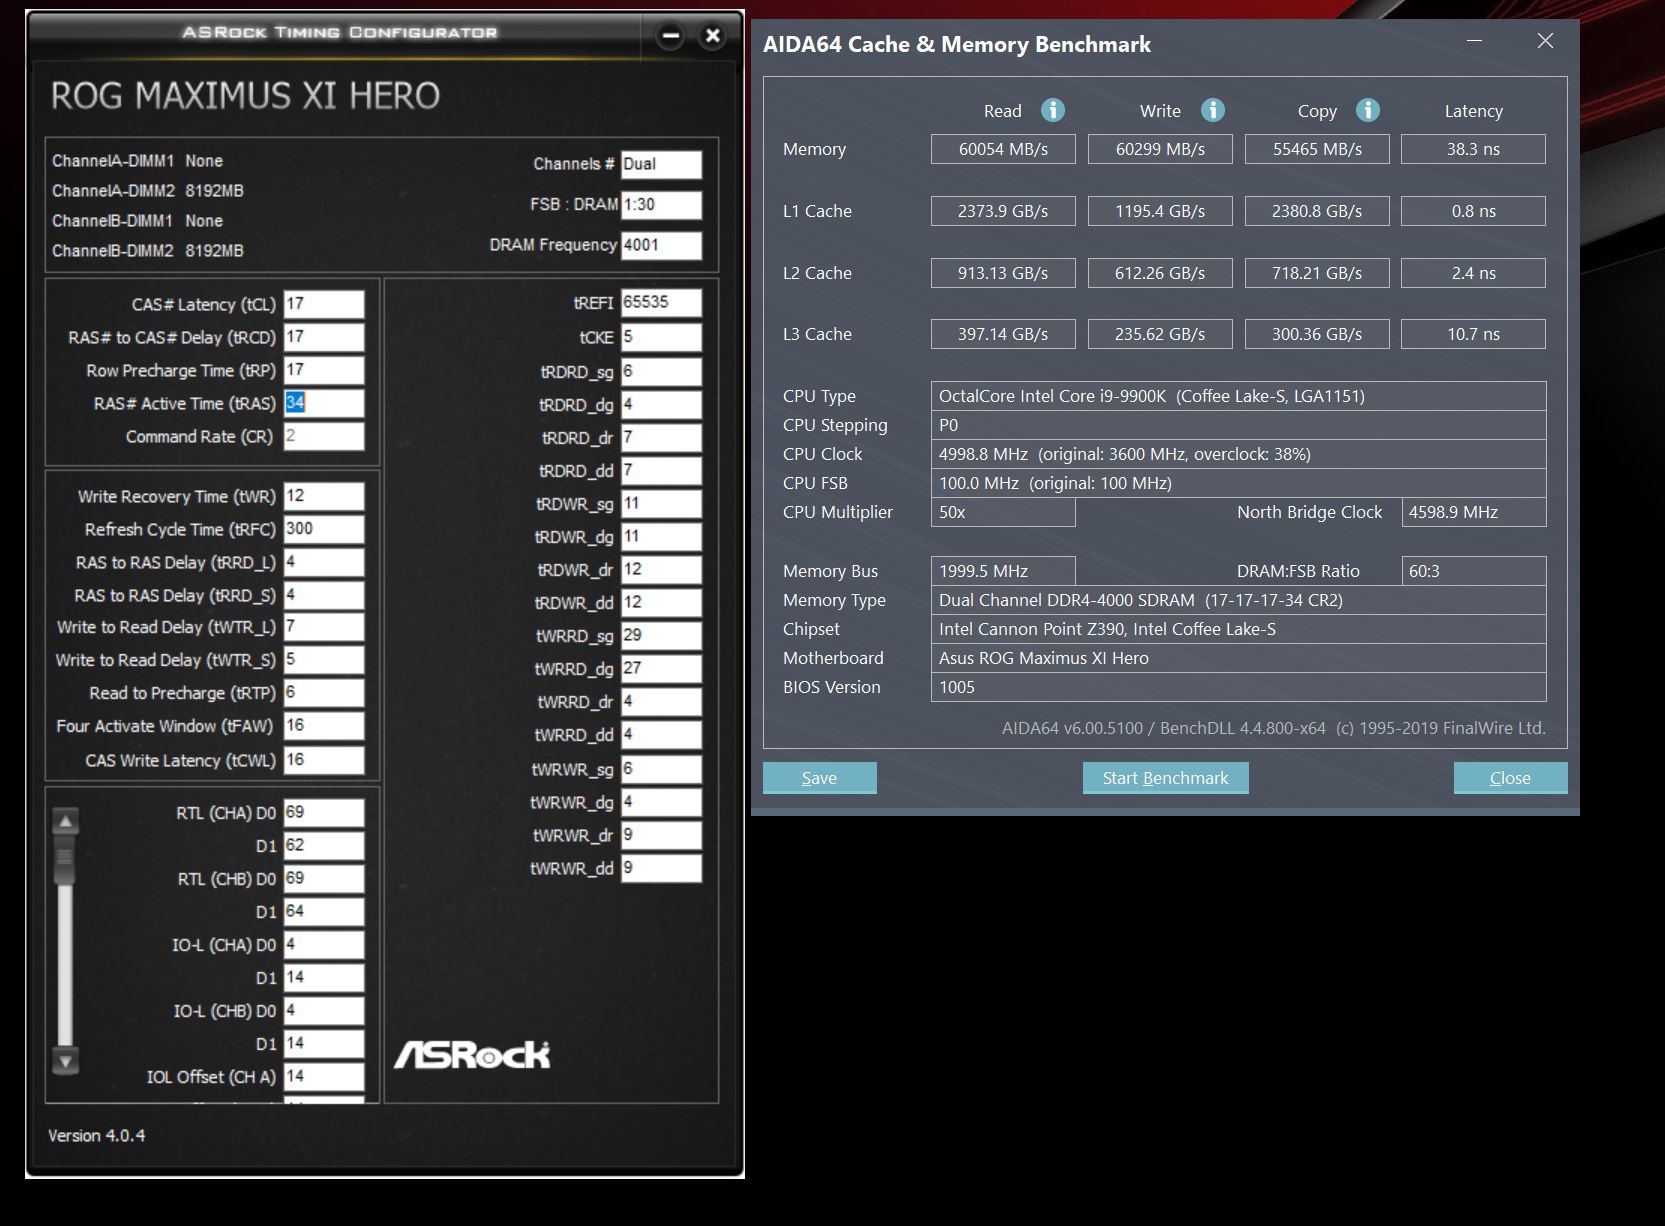The height and width of the screenshot is (1226, 1665).
Task: Select the FSB : DRAM ratio field
Action: click(661, 205)
